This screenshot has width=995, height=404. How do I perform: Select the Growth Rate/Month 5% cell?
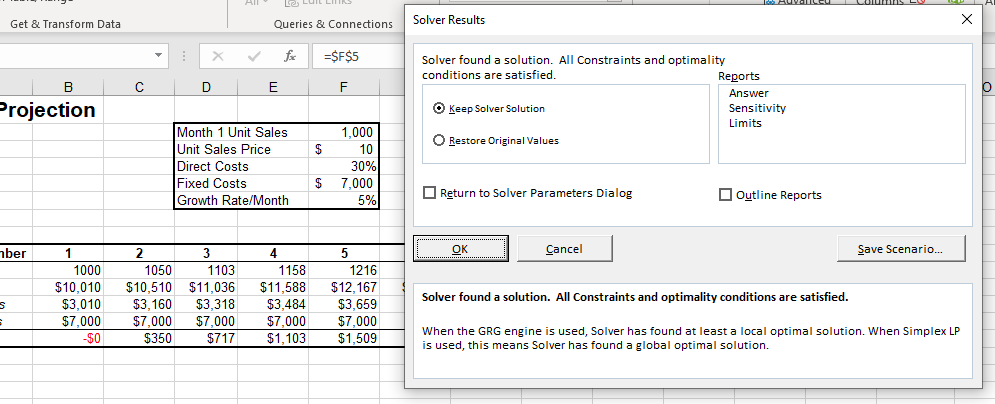click(343, 200)
